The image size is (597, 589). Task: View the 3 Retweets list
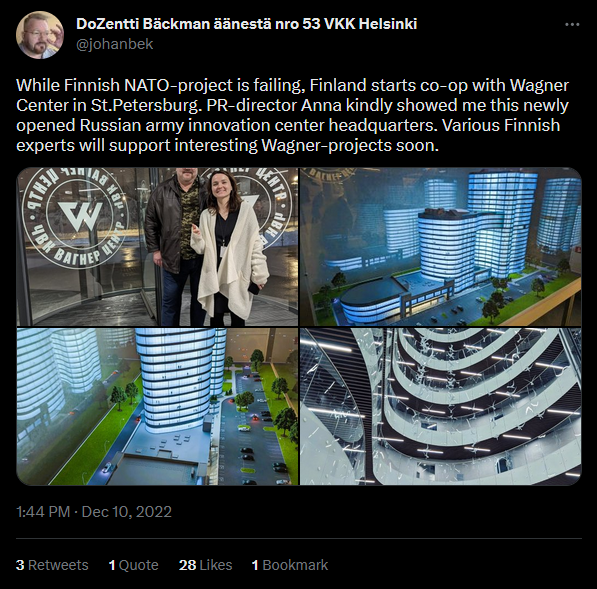coord(52,565)
